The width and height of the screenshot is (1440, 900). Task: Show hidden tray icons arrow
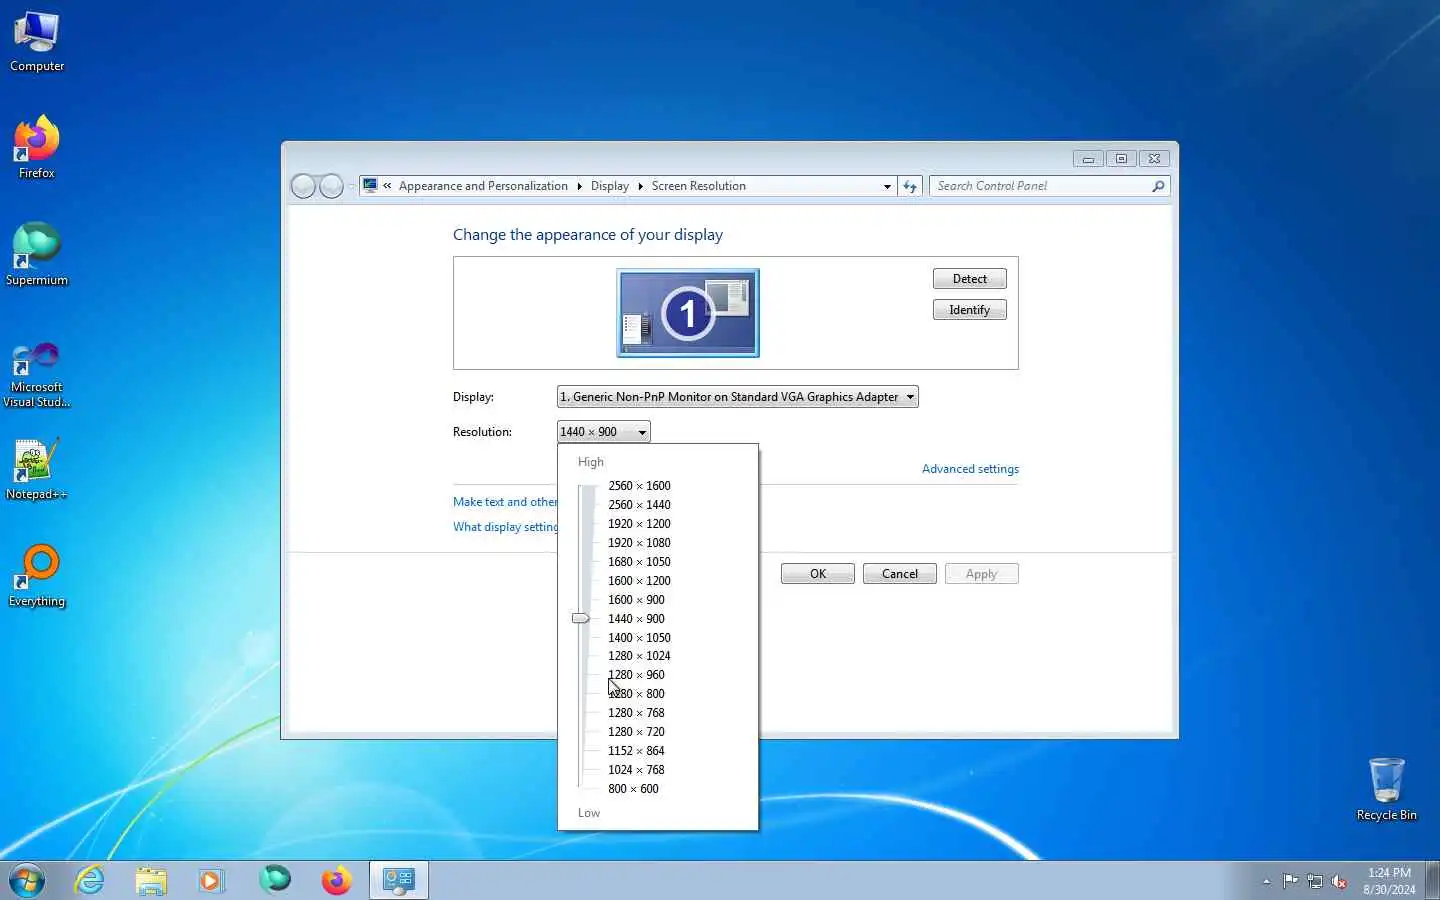point(1266,881)
